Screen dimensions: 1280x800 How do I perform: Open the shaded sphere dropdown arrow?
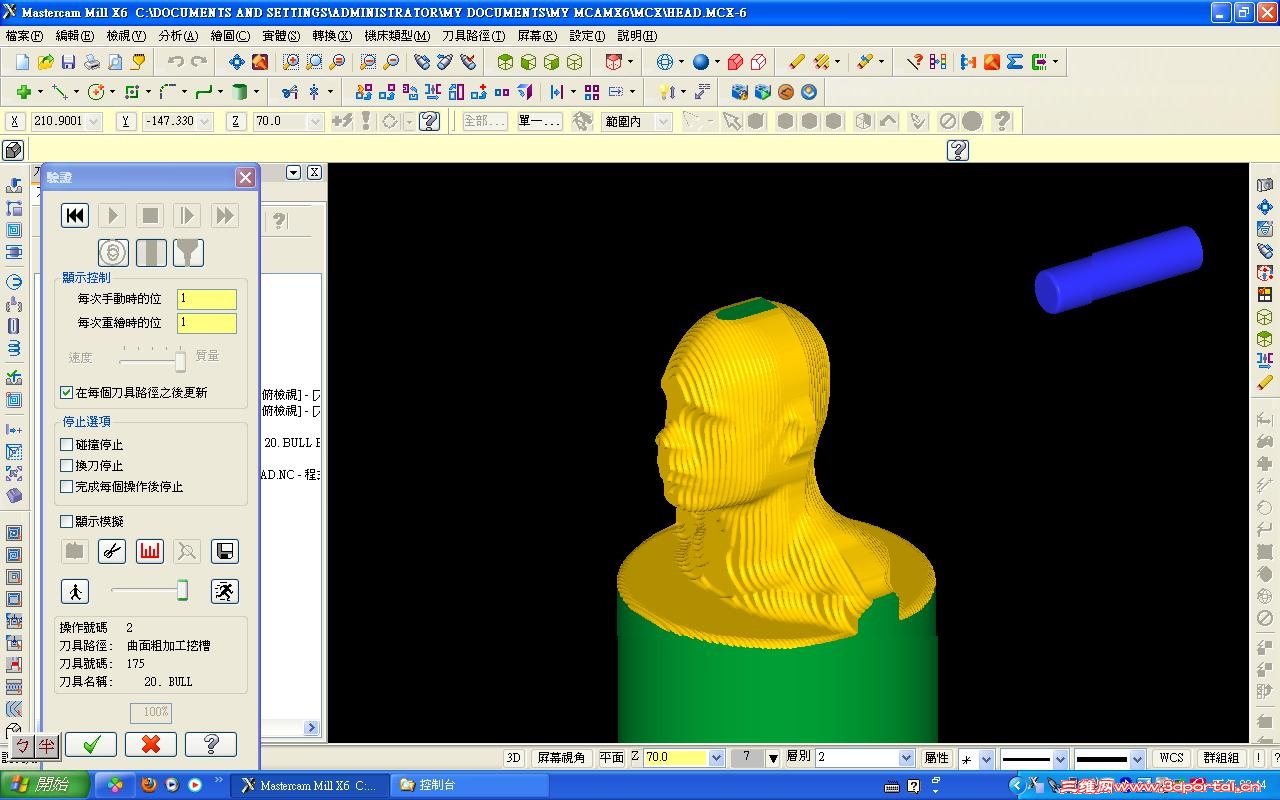[x=716, y=62]
